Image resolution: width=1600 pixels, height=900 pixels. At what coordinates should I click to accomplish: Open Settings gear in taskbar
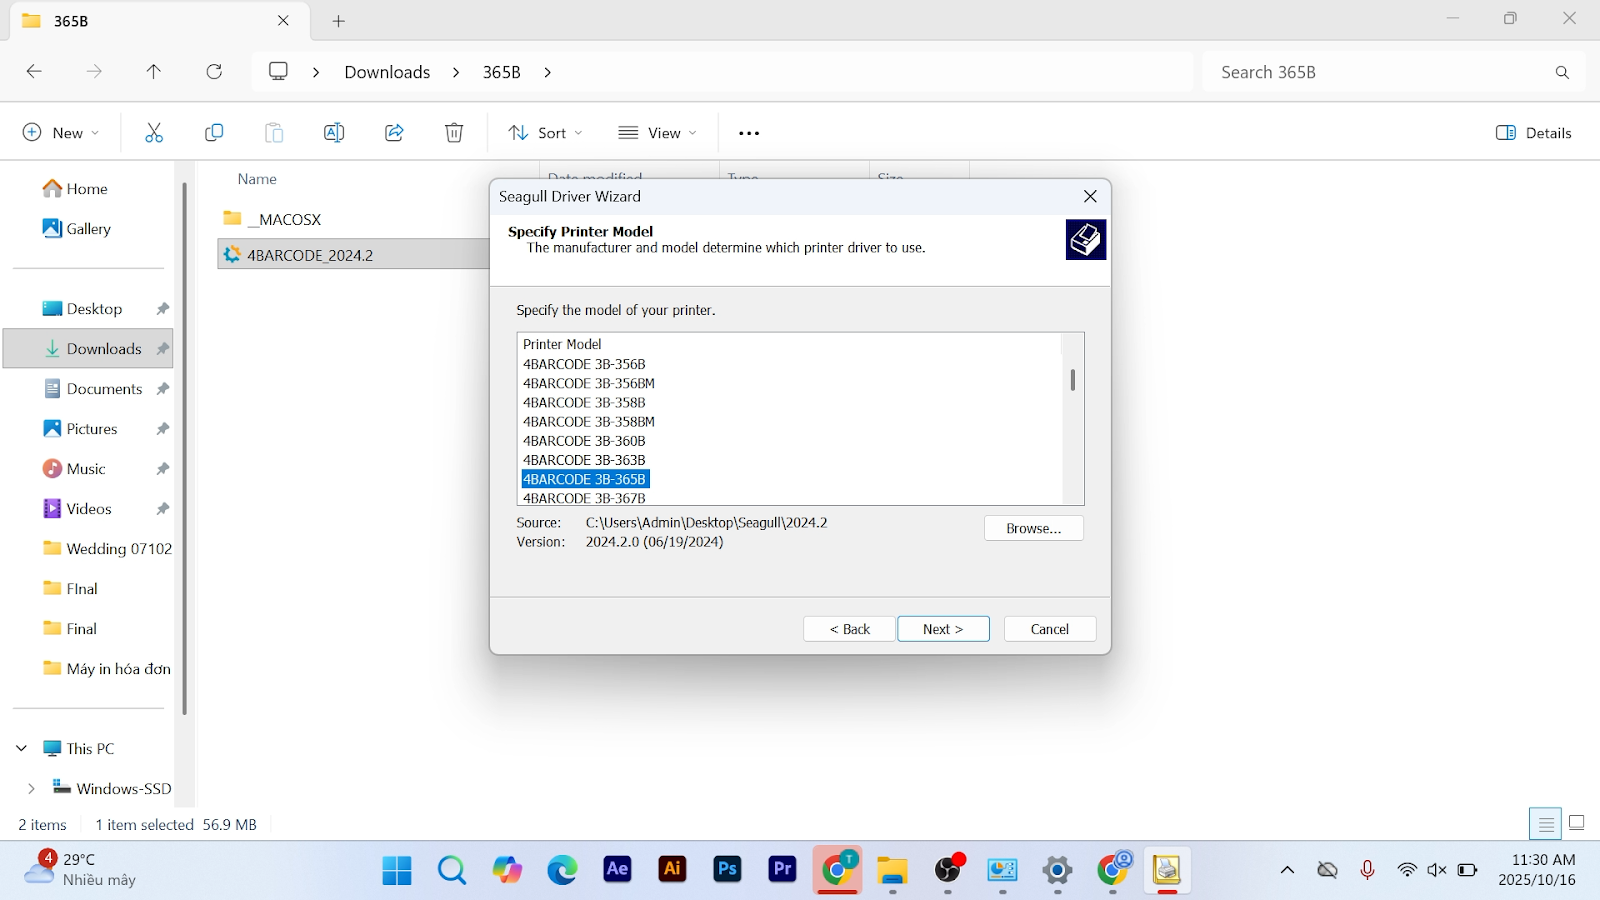coord(1057,870)
